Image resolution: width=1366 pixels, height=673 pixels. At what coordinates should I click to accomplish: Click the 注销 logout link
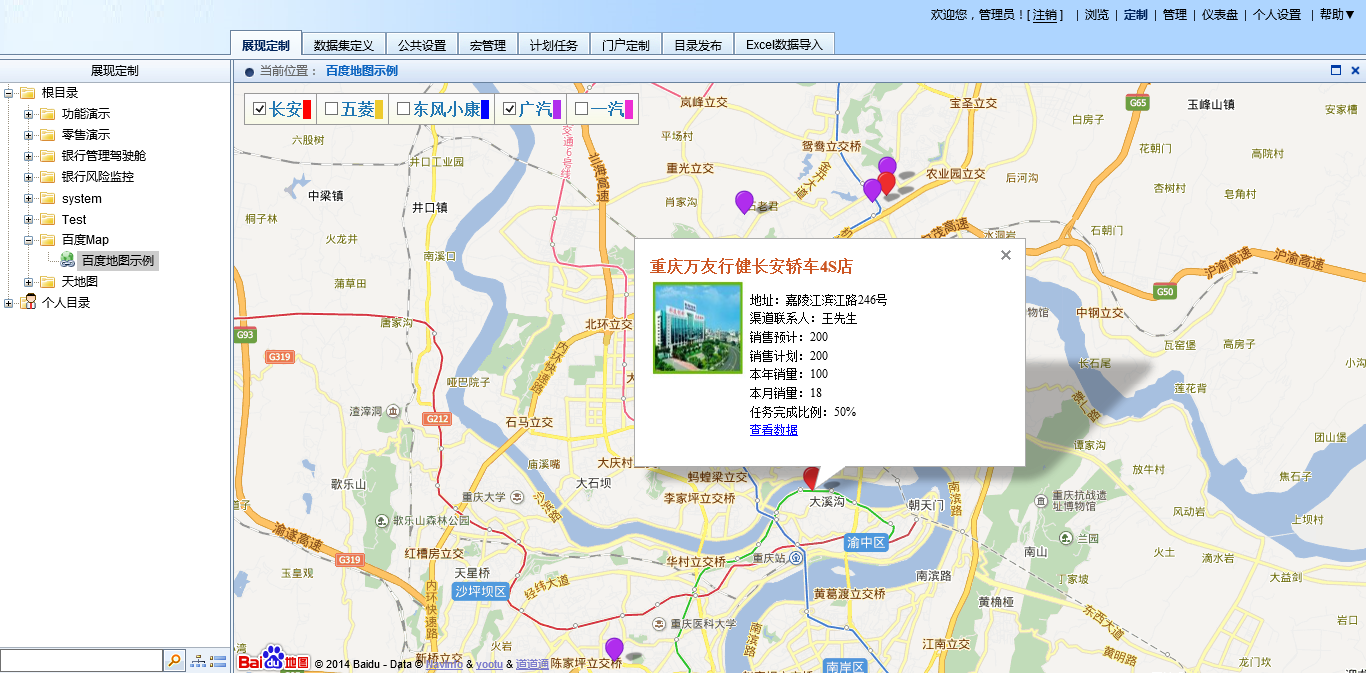pos(1045,15)
